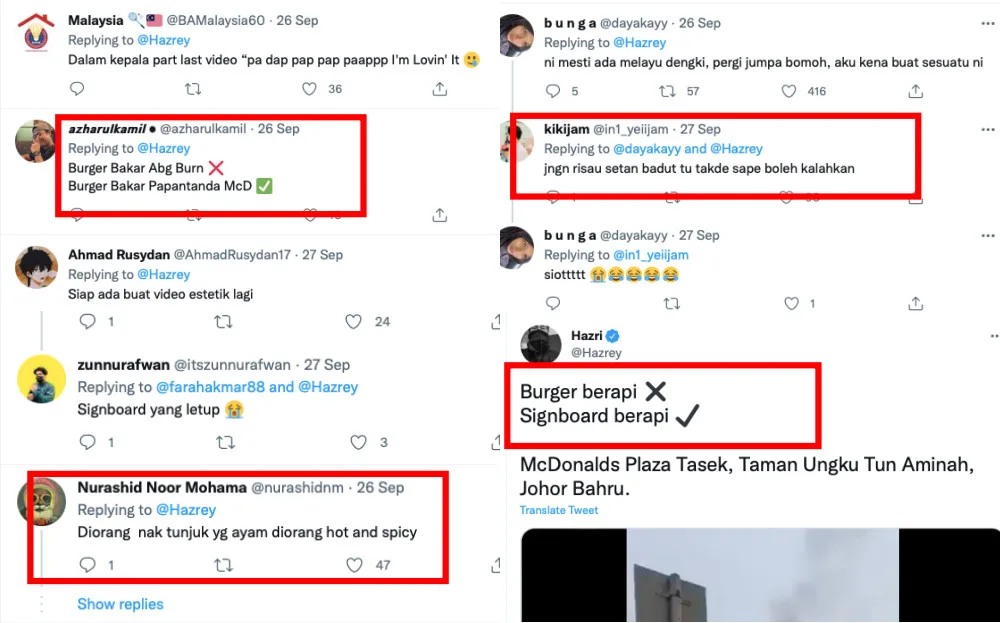
Task: Like bunga's tweet with 416 likes
Action: tap(788, 91)
